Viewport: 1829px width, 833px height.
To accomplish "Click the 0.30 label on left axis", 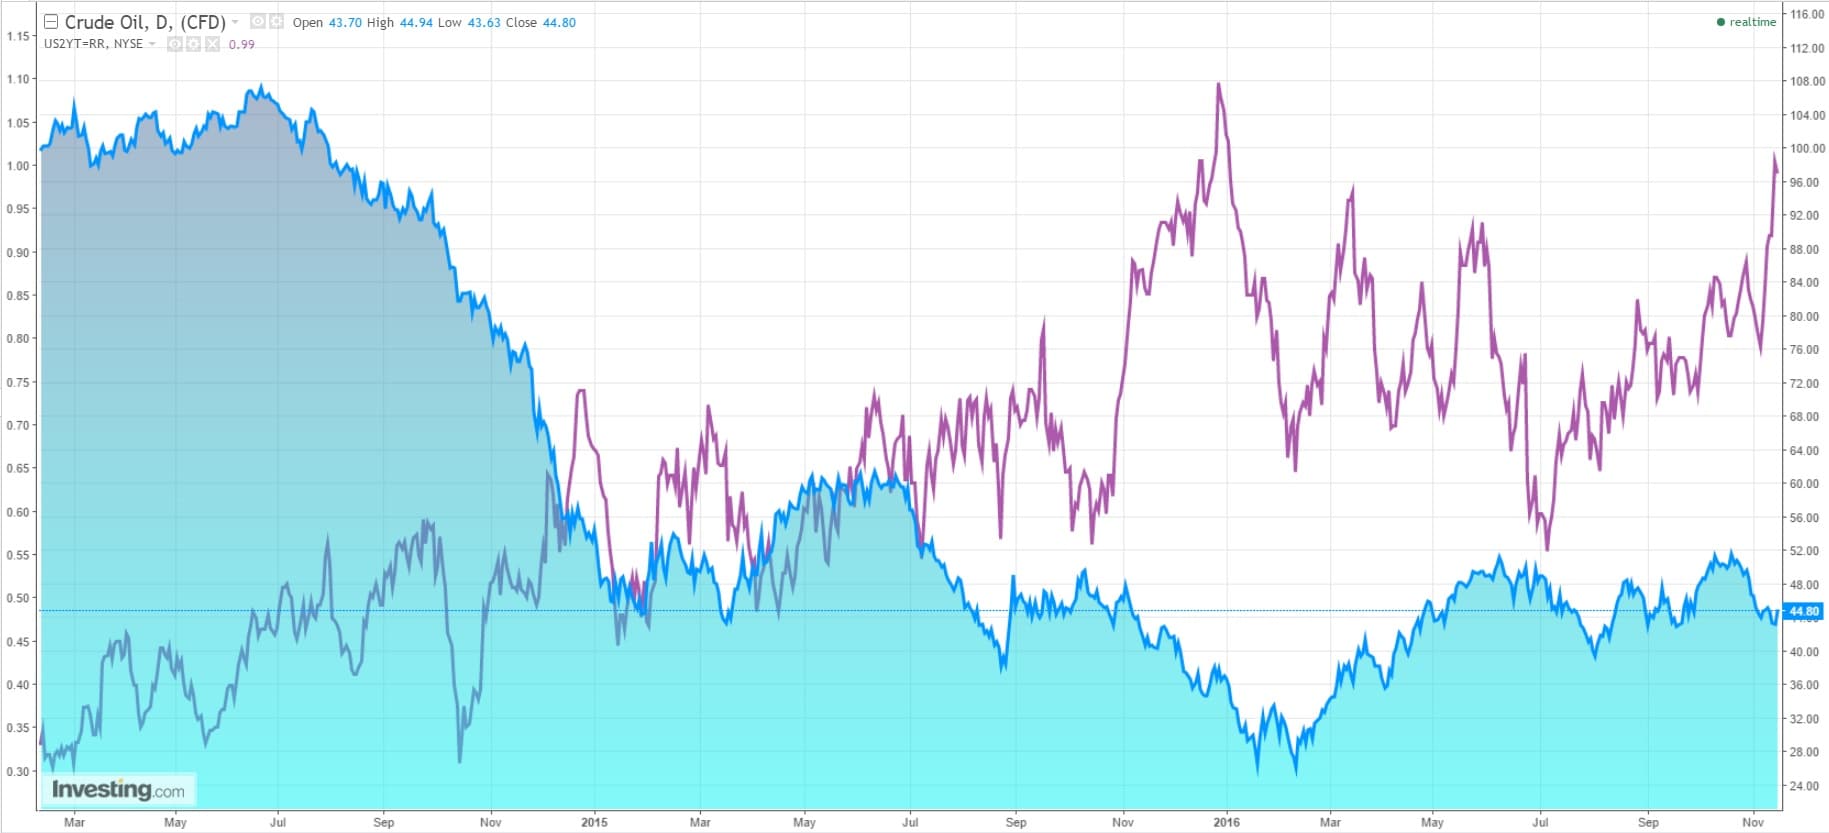I will [x=17, y=771].
